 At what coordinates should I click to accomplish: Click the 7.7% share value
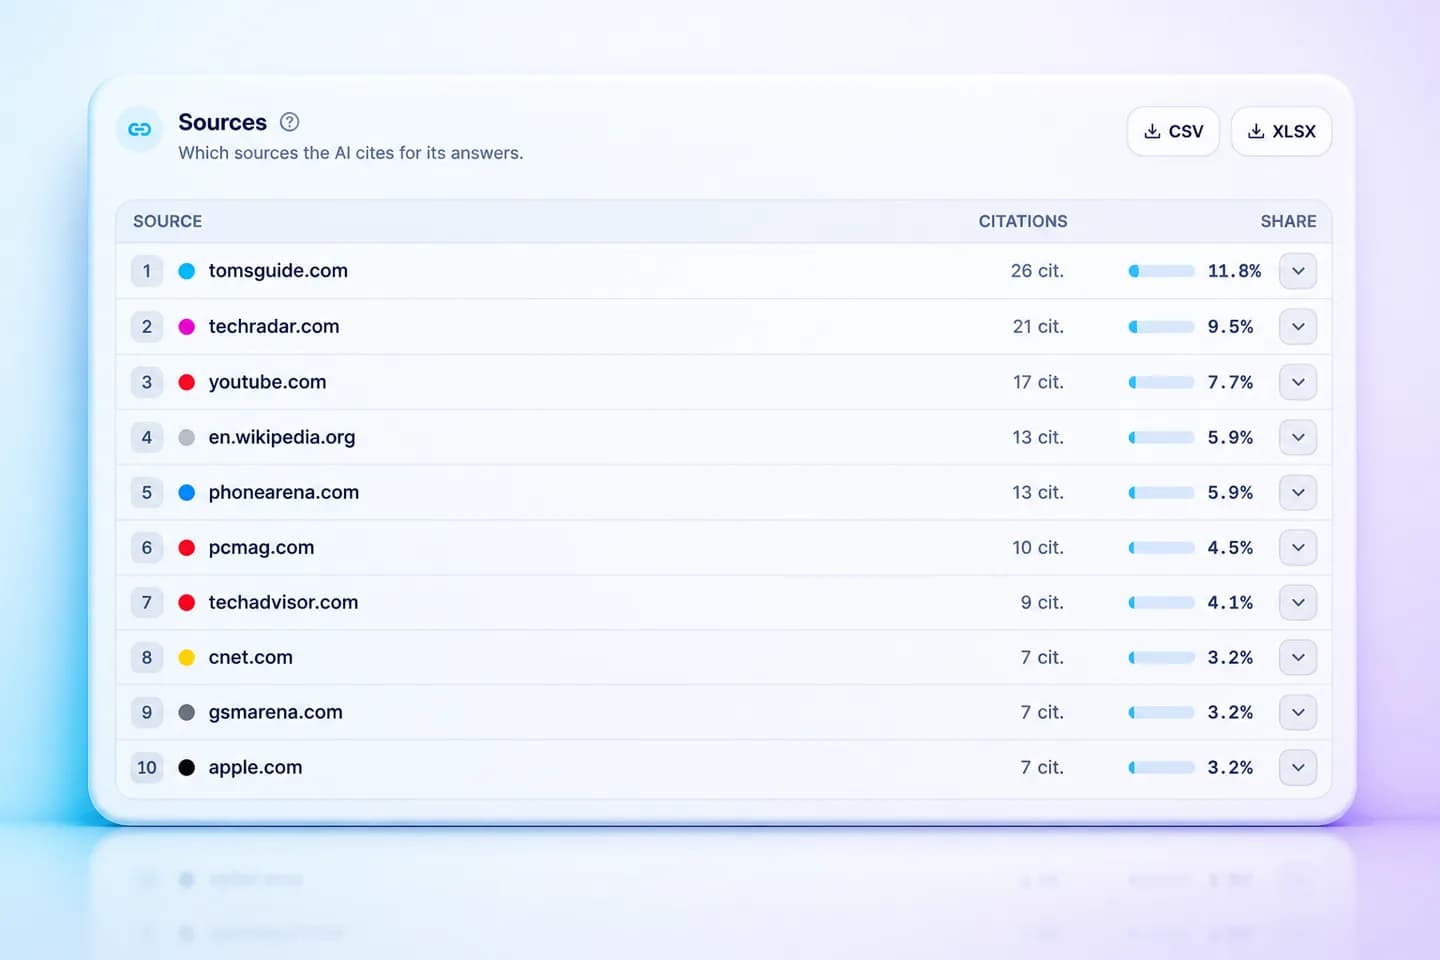(x=1230, y=382)
